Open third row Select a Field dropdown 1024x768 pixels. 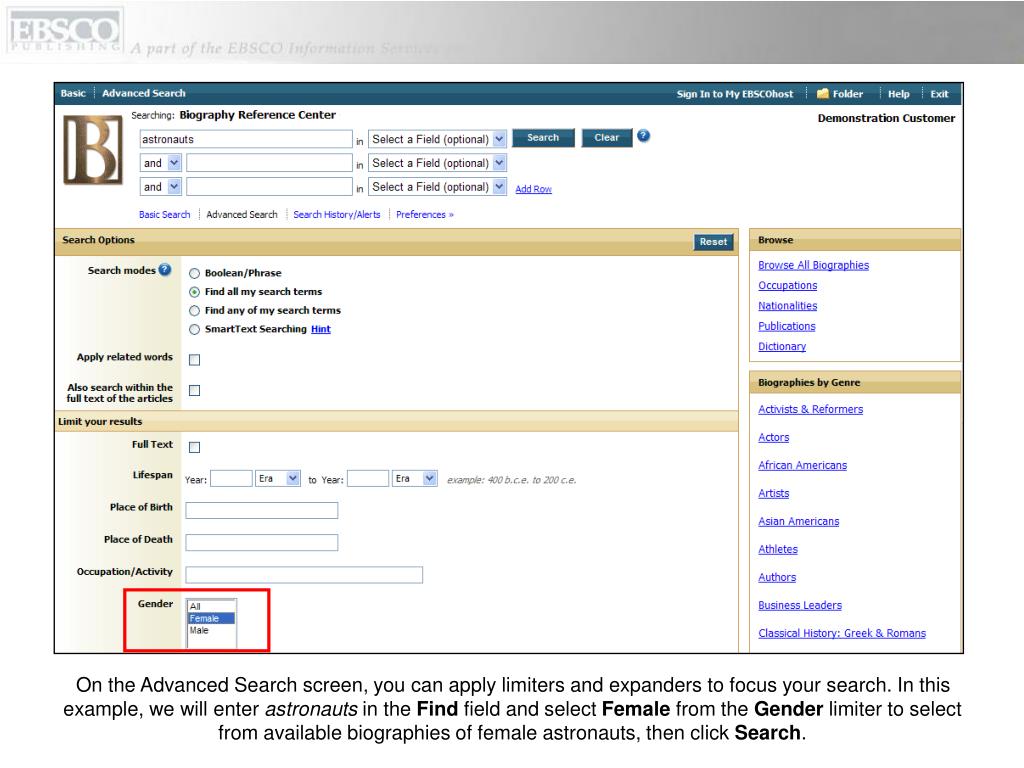[438, 187]
